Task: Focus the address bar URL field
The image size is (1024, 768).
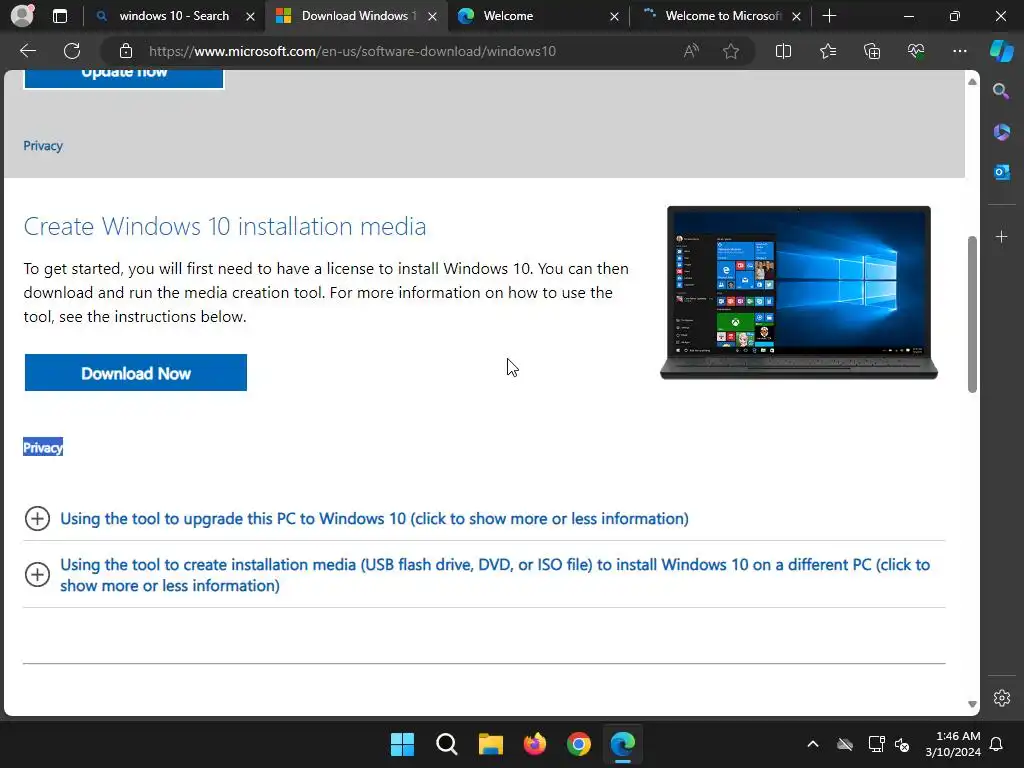Action: tap(353, 51)
